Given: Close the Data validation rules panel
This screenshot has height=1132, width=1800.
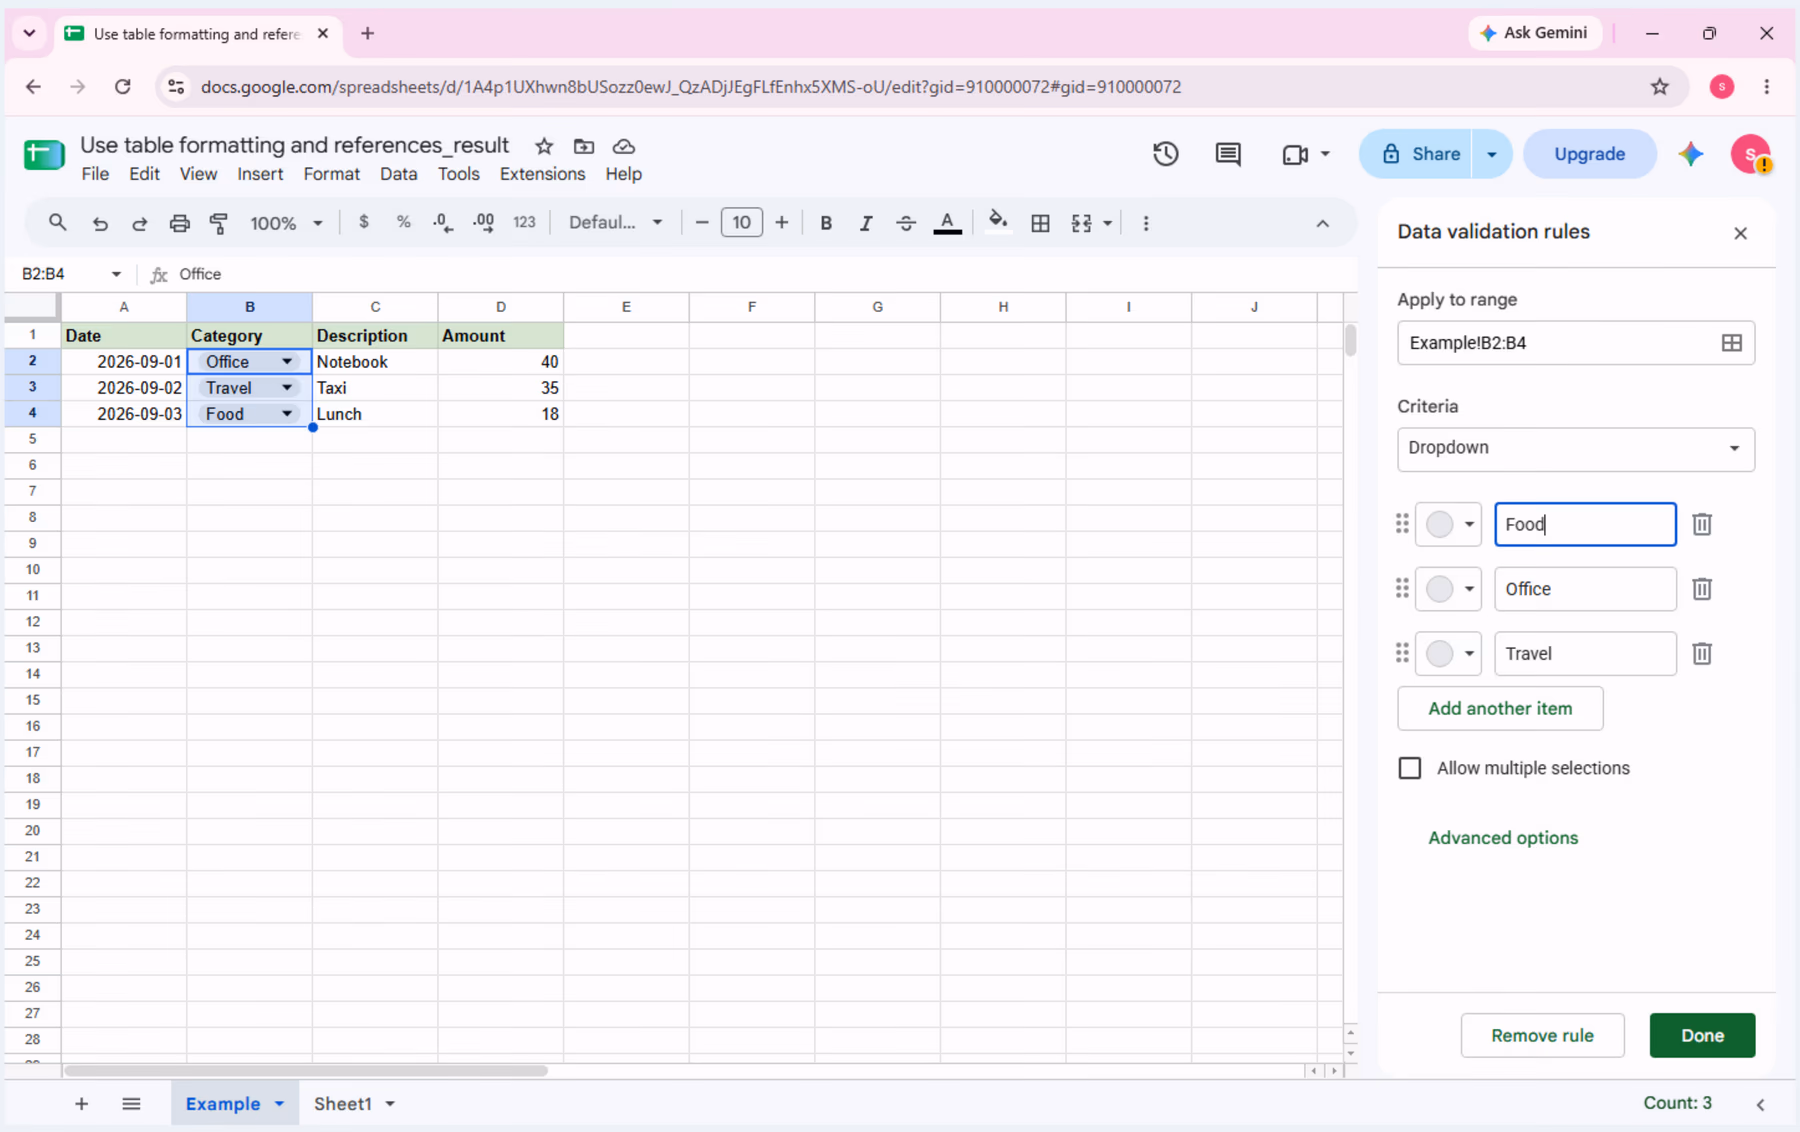Looking at the screenshot, I should pyautogui.click(x=1740, y=233).
